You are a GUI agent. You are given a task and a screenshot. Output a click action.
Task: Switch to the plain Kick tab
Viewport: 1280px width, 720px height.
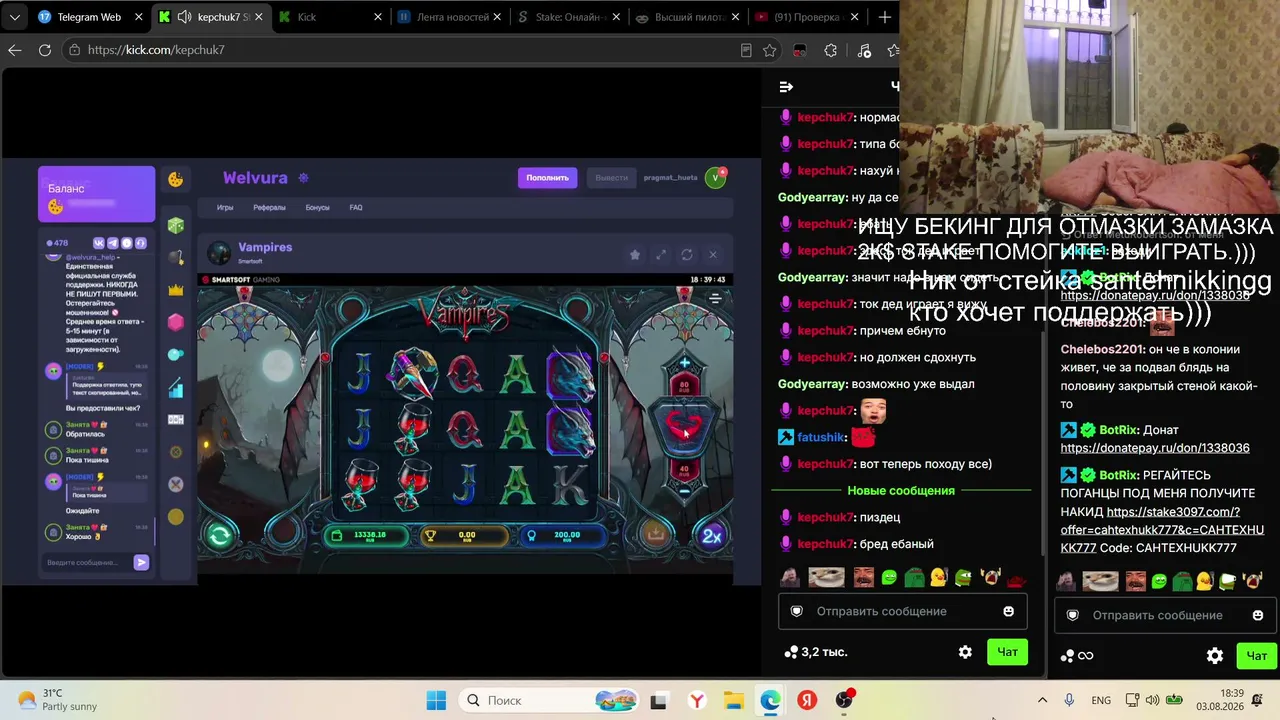click(x=330, y=17)
